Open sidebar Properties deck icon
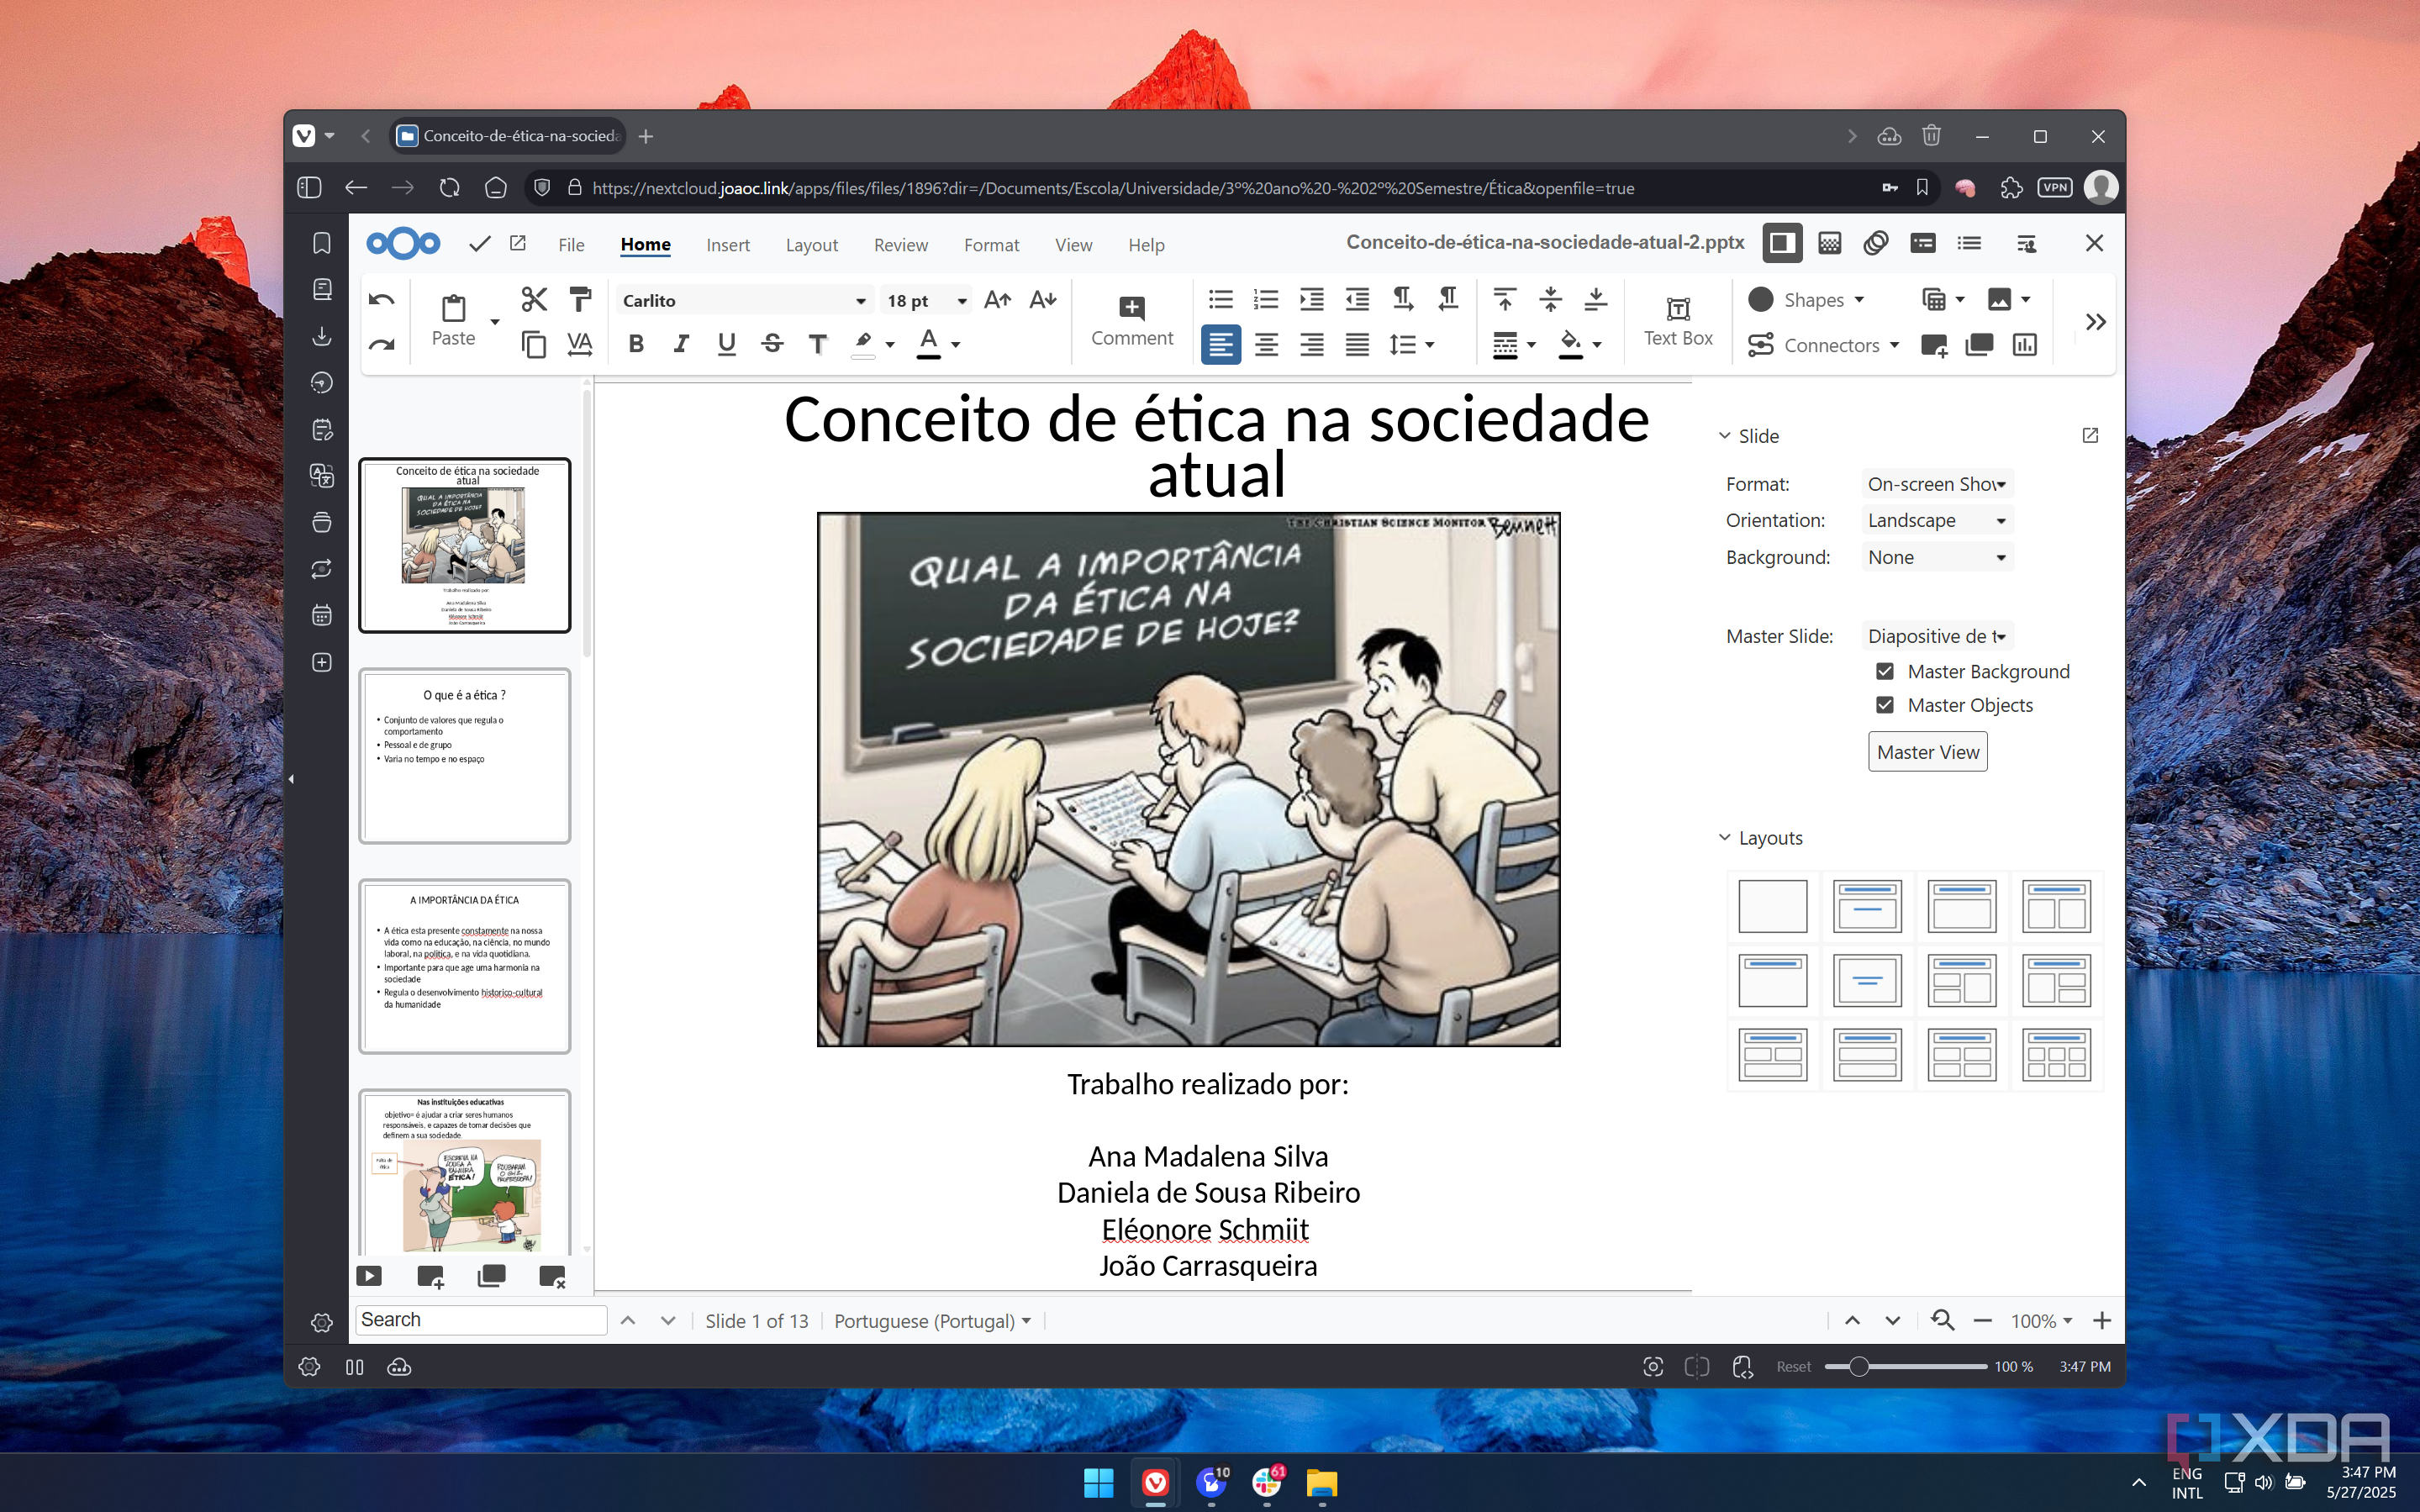Screen dimensions: 2420x1512 tap(1781, 243)
